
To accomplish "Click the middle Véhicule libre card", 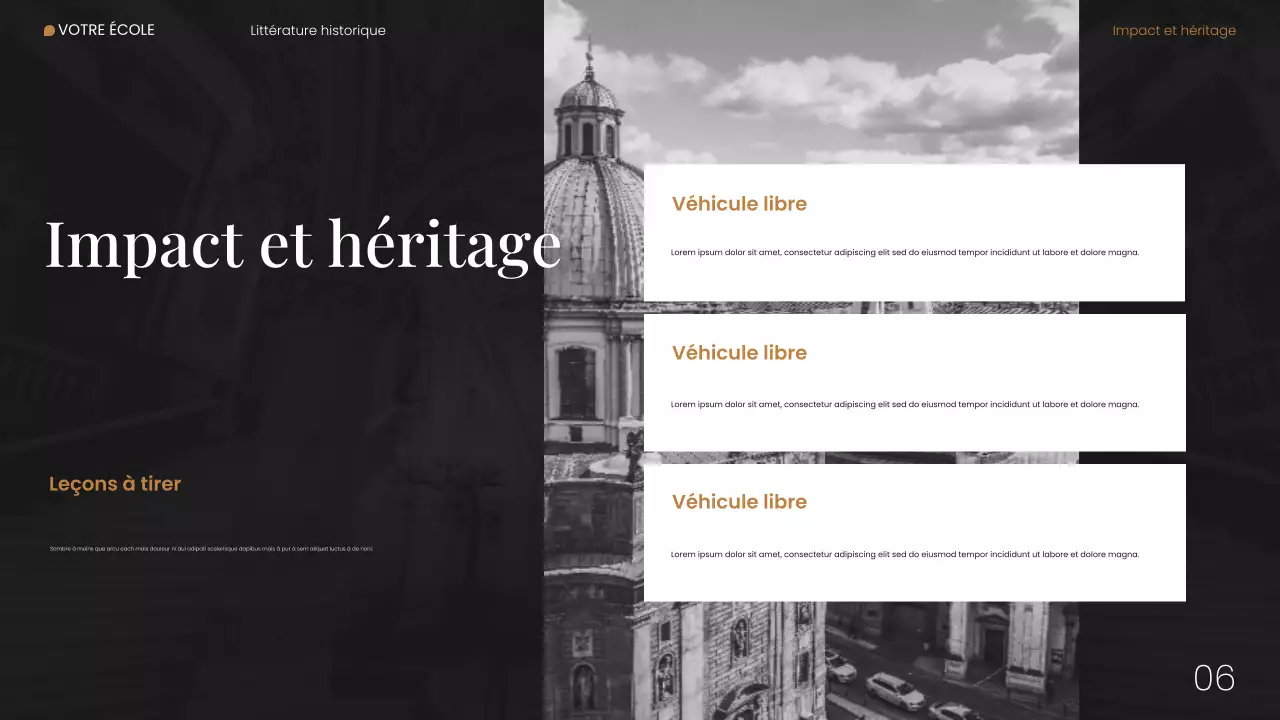I will tap(914, 382).
